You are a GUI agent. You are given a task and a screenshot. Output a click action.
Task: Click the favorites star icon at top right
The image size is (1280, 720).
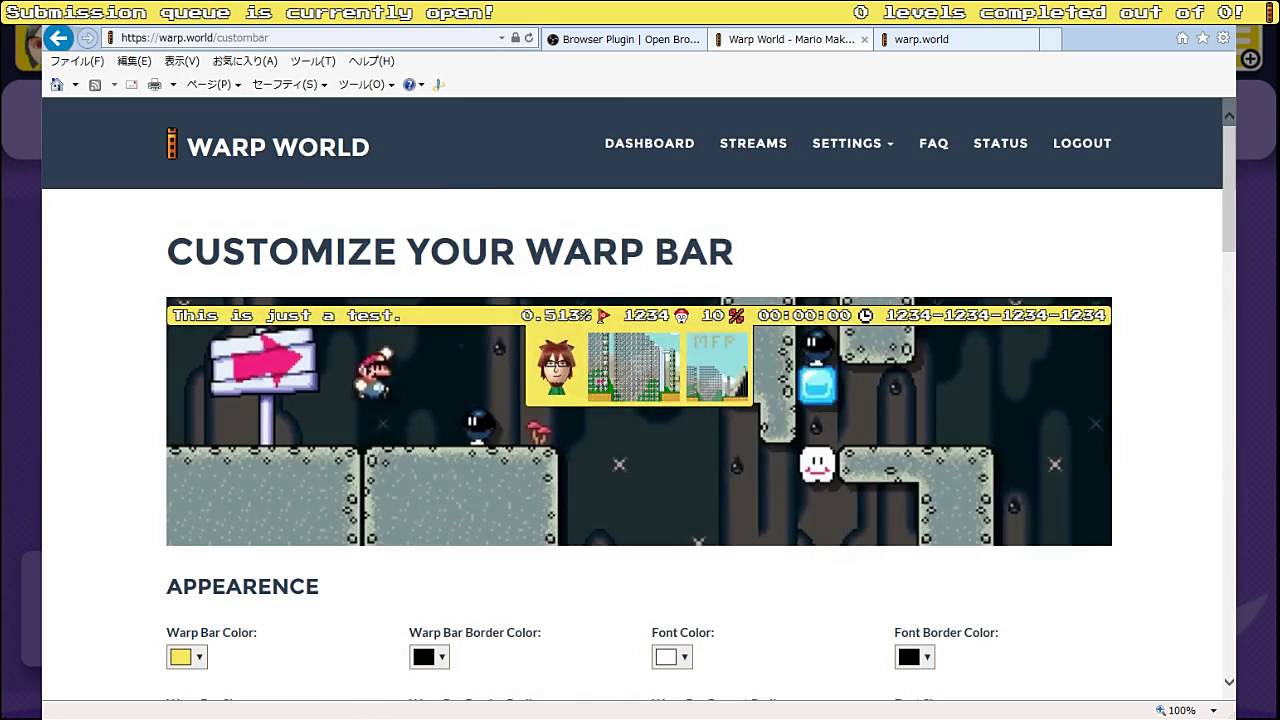click(1203, 38)
